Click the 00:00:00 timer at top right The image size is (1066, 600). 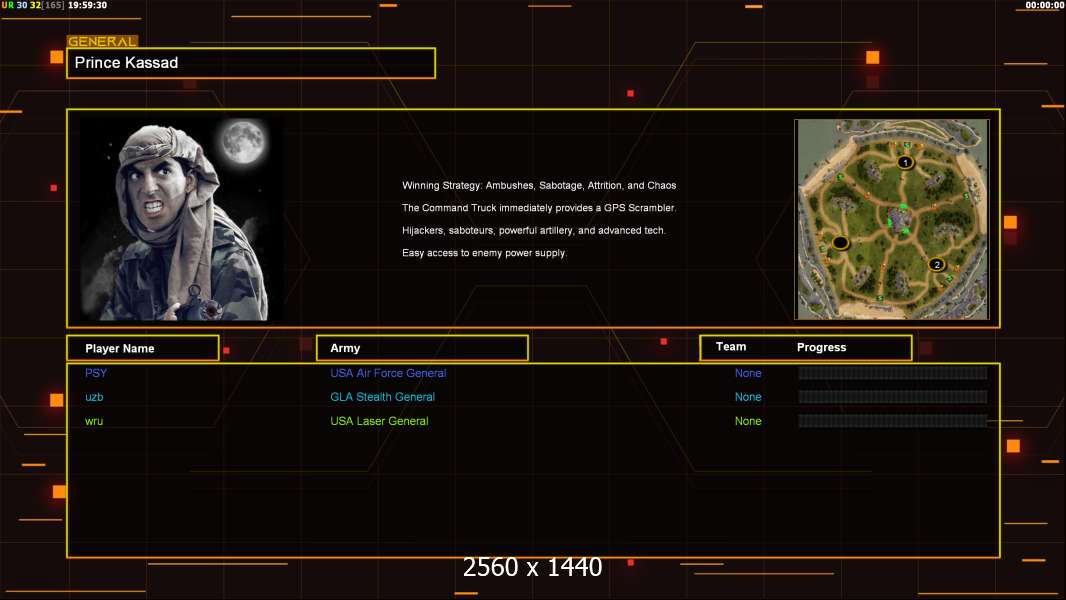(x=1045, y=5)
